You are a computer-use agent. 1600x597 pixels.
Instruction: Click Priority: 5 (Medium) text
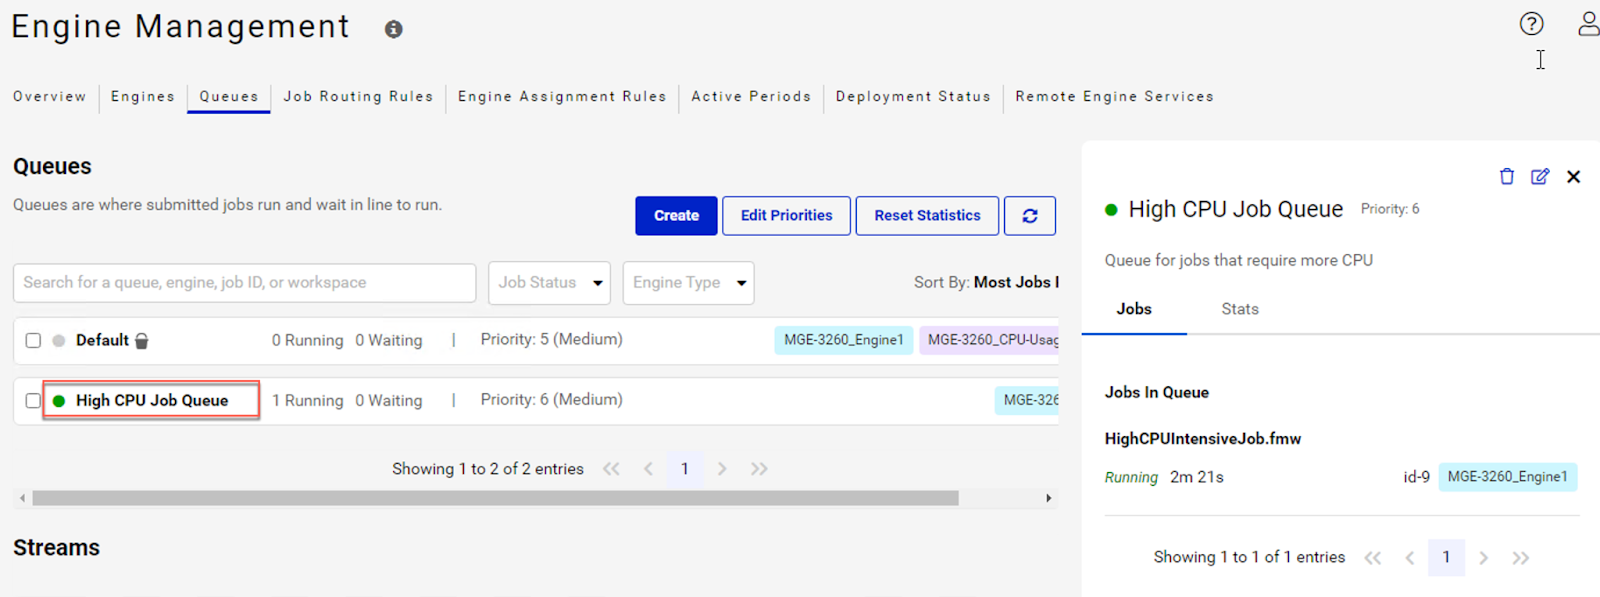551,340
